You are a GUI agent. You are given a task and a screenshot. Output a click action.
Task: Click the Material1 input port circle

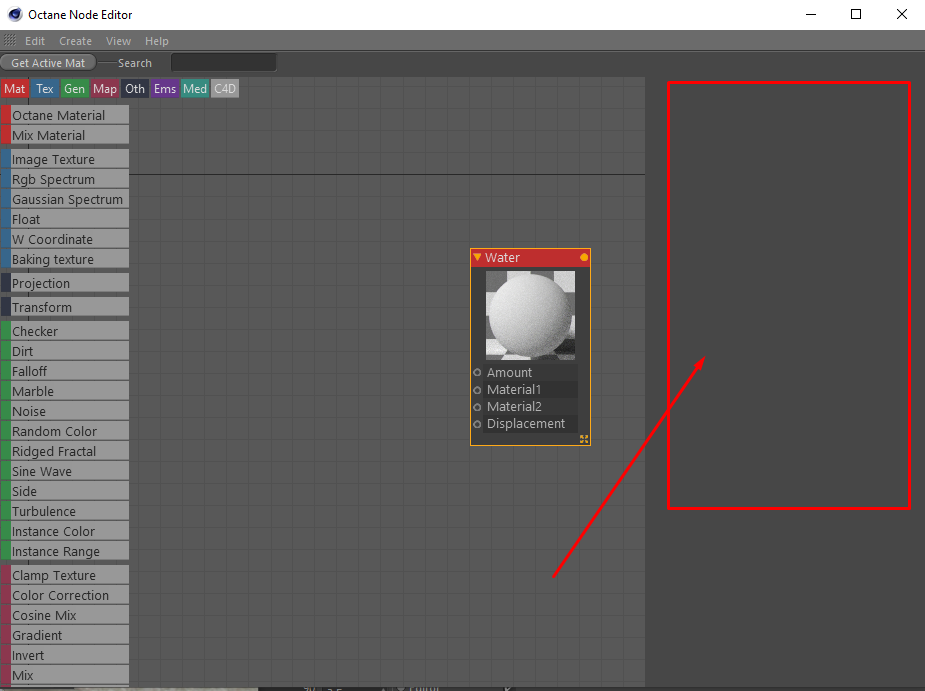tap(477, 390)
